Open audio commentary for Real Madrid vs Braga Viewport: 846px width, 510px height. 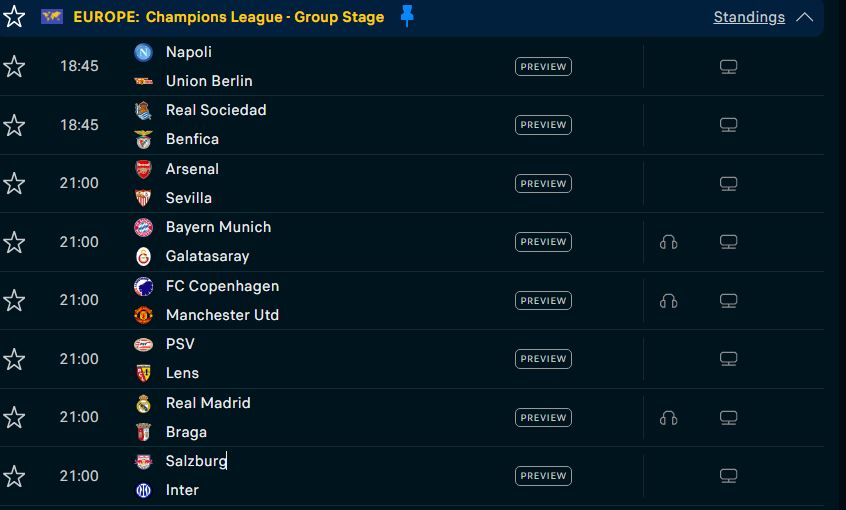(668, 418)
